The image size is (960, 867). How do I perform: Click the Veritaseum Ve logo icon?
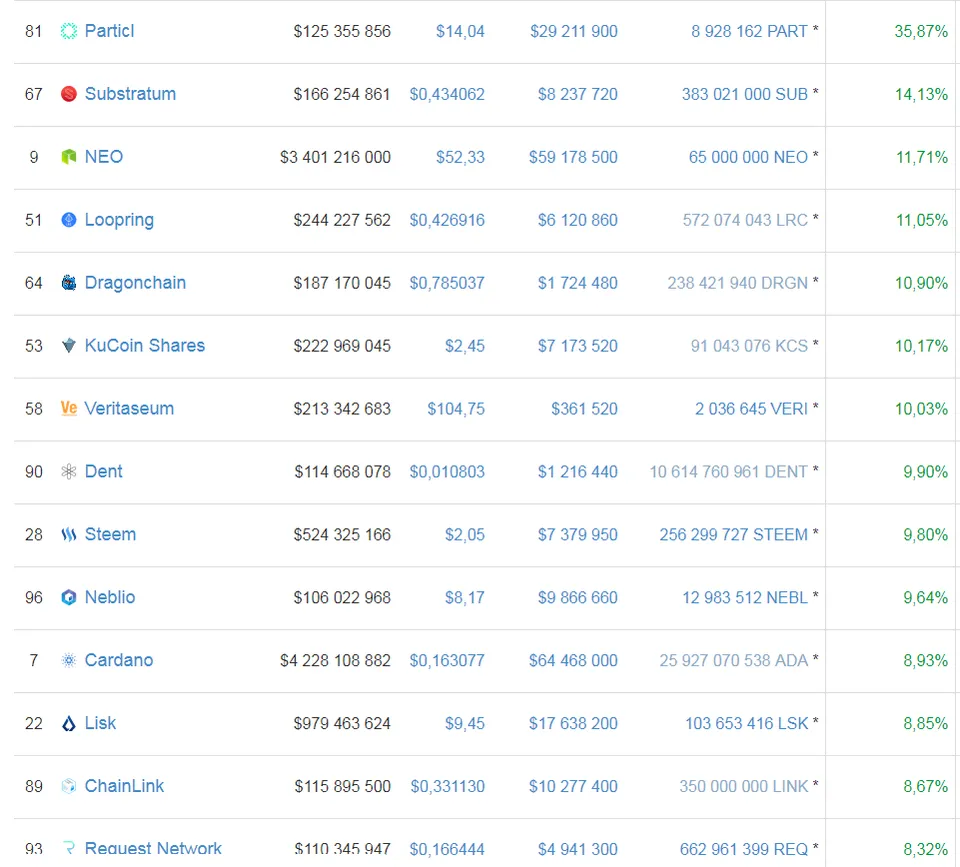(x=69, y=408)
